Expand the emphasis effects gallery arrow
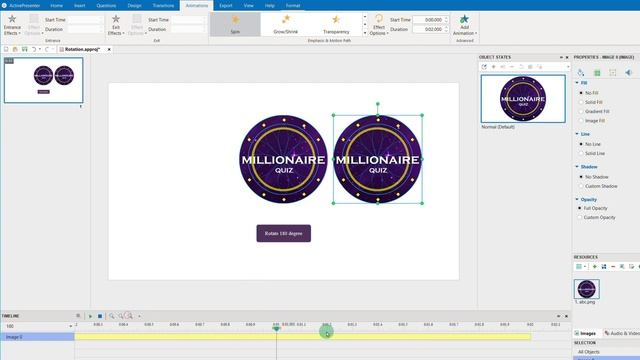Screen dimensions: 640x360 365,33
